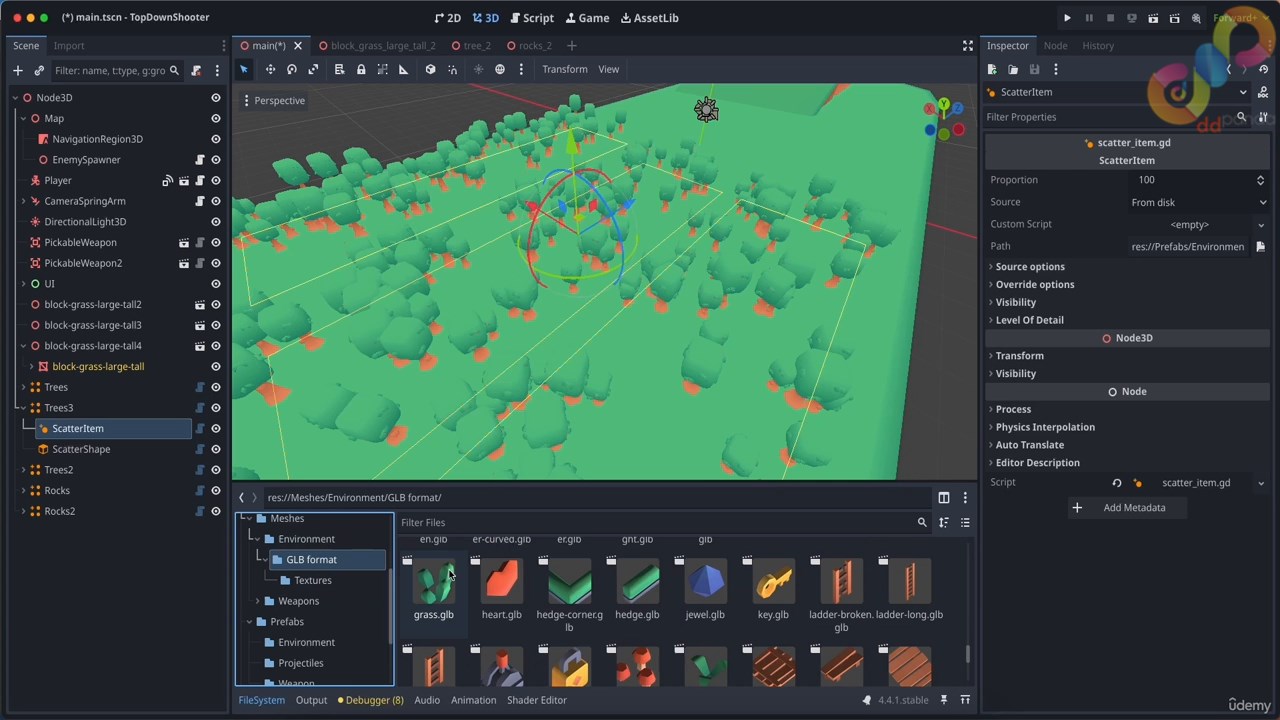
Task: Toggle preview sunlight icon
Action: 478,69
